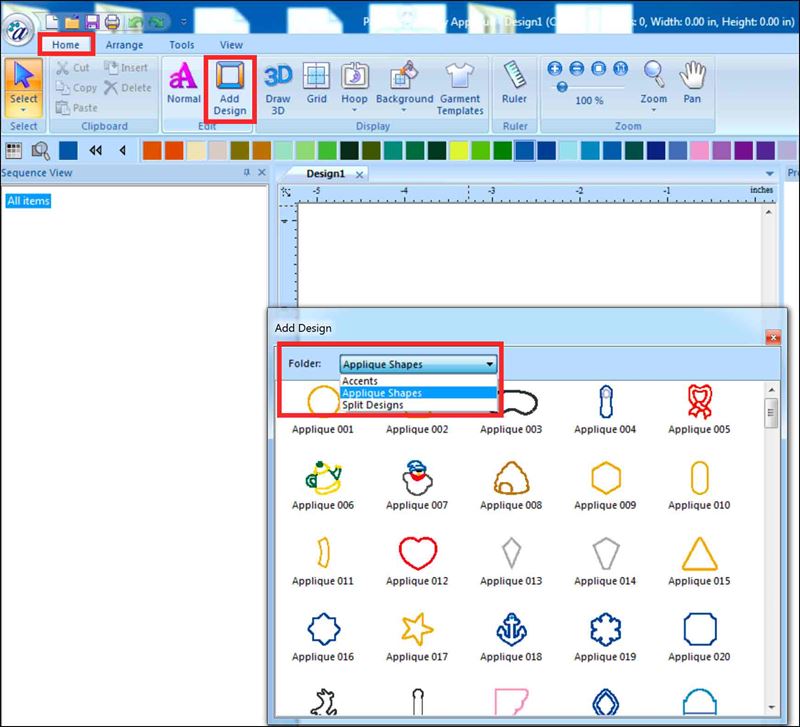Enable the Draw 3D view
This screenshot has height=727, width=800.
click(x=278, y=85)
